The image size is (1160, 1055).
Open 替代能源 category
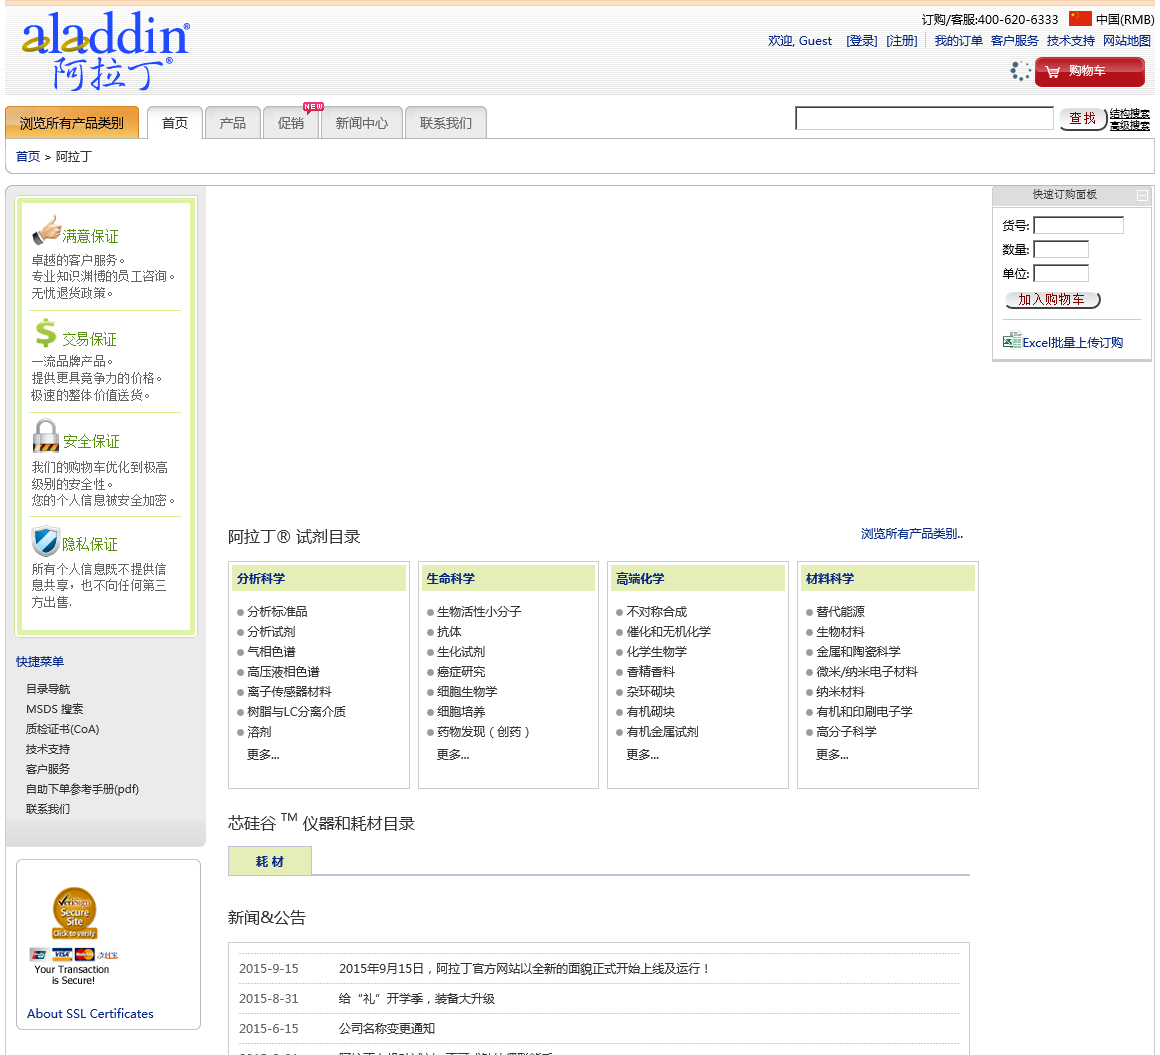point(840,612)
